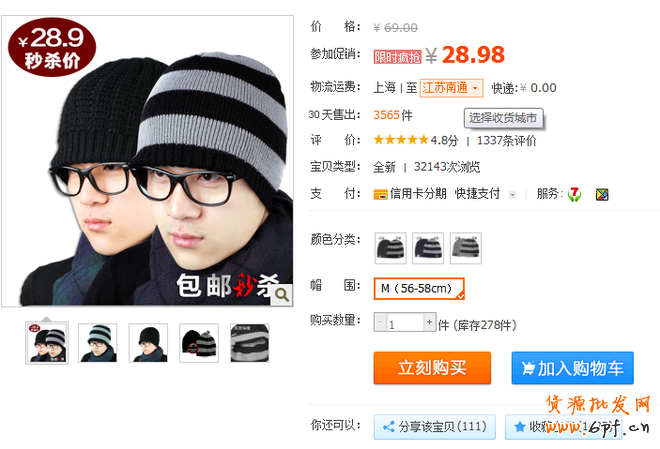Click the 加入购物车 add to cart button

click(x=572, y=368)
